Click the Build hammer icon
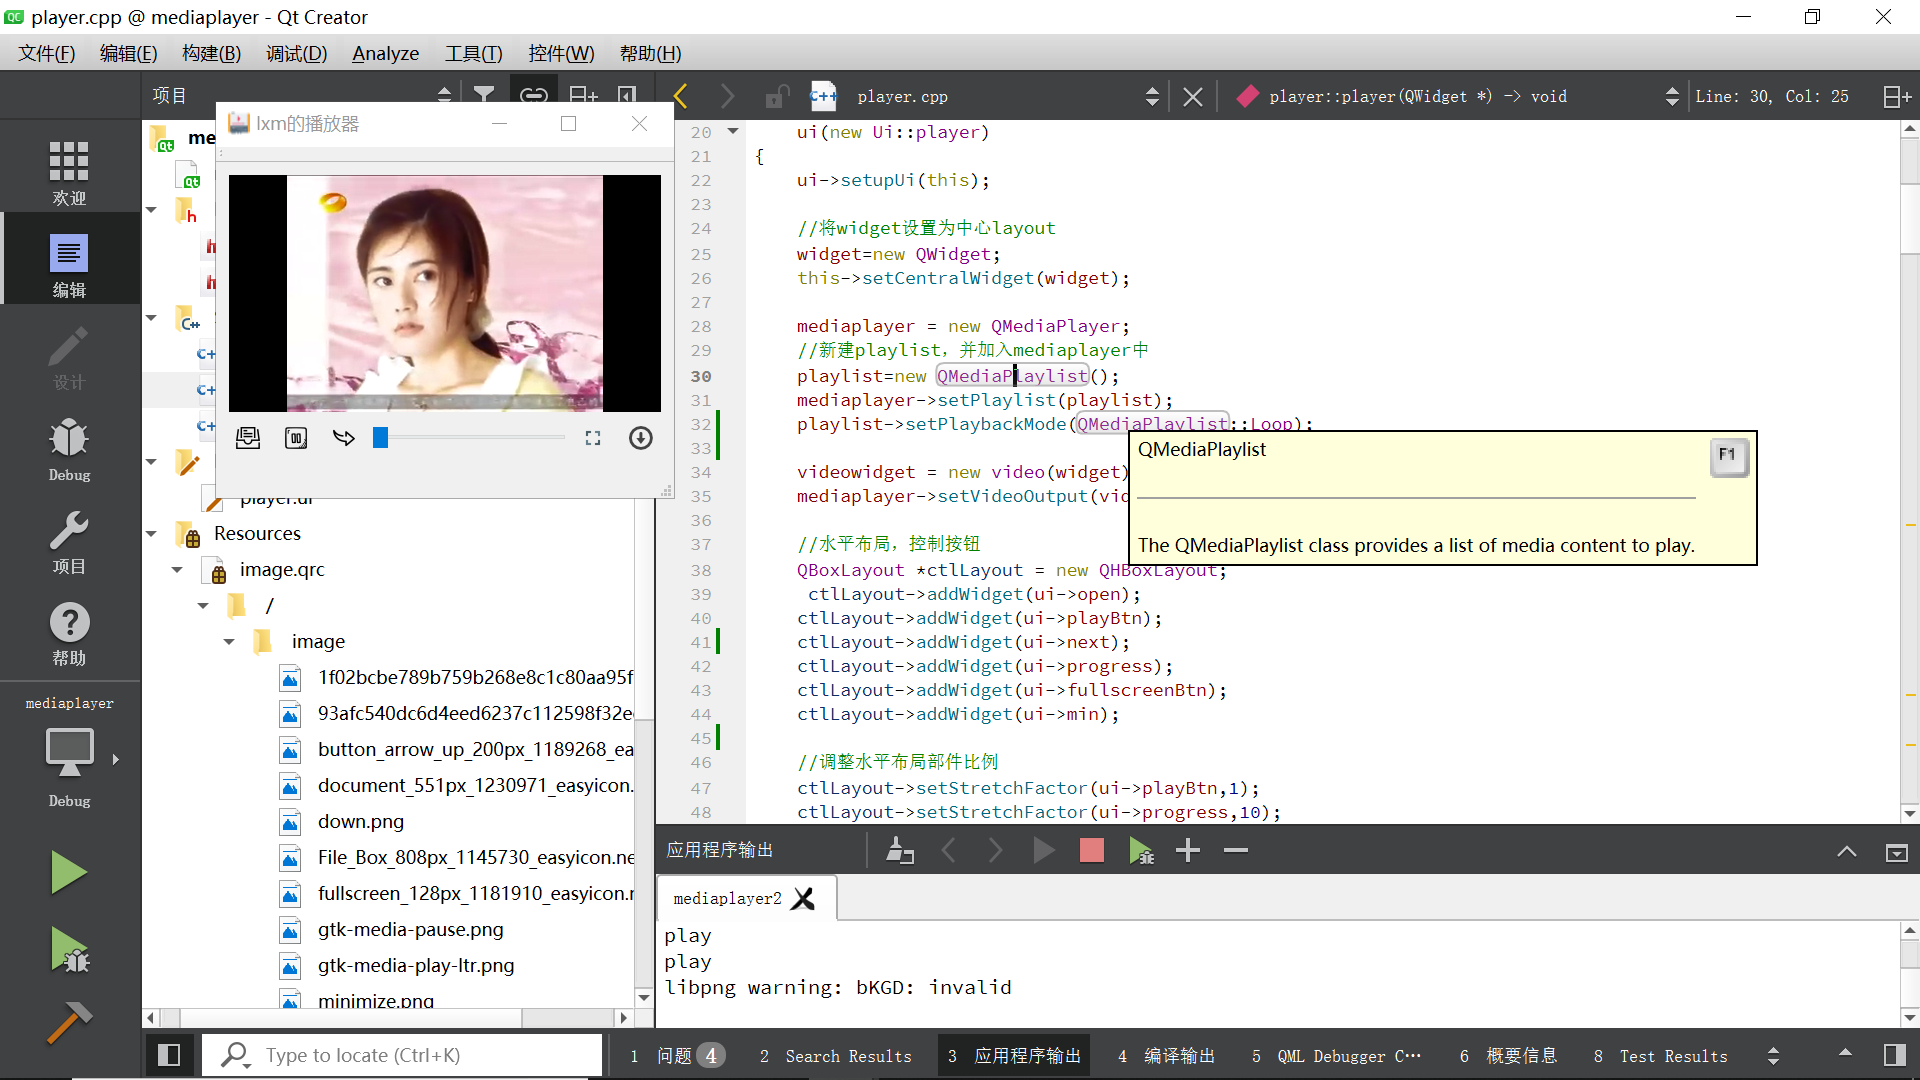 coord(69,1022)
